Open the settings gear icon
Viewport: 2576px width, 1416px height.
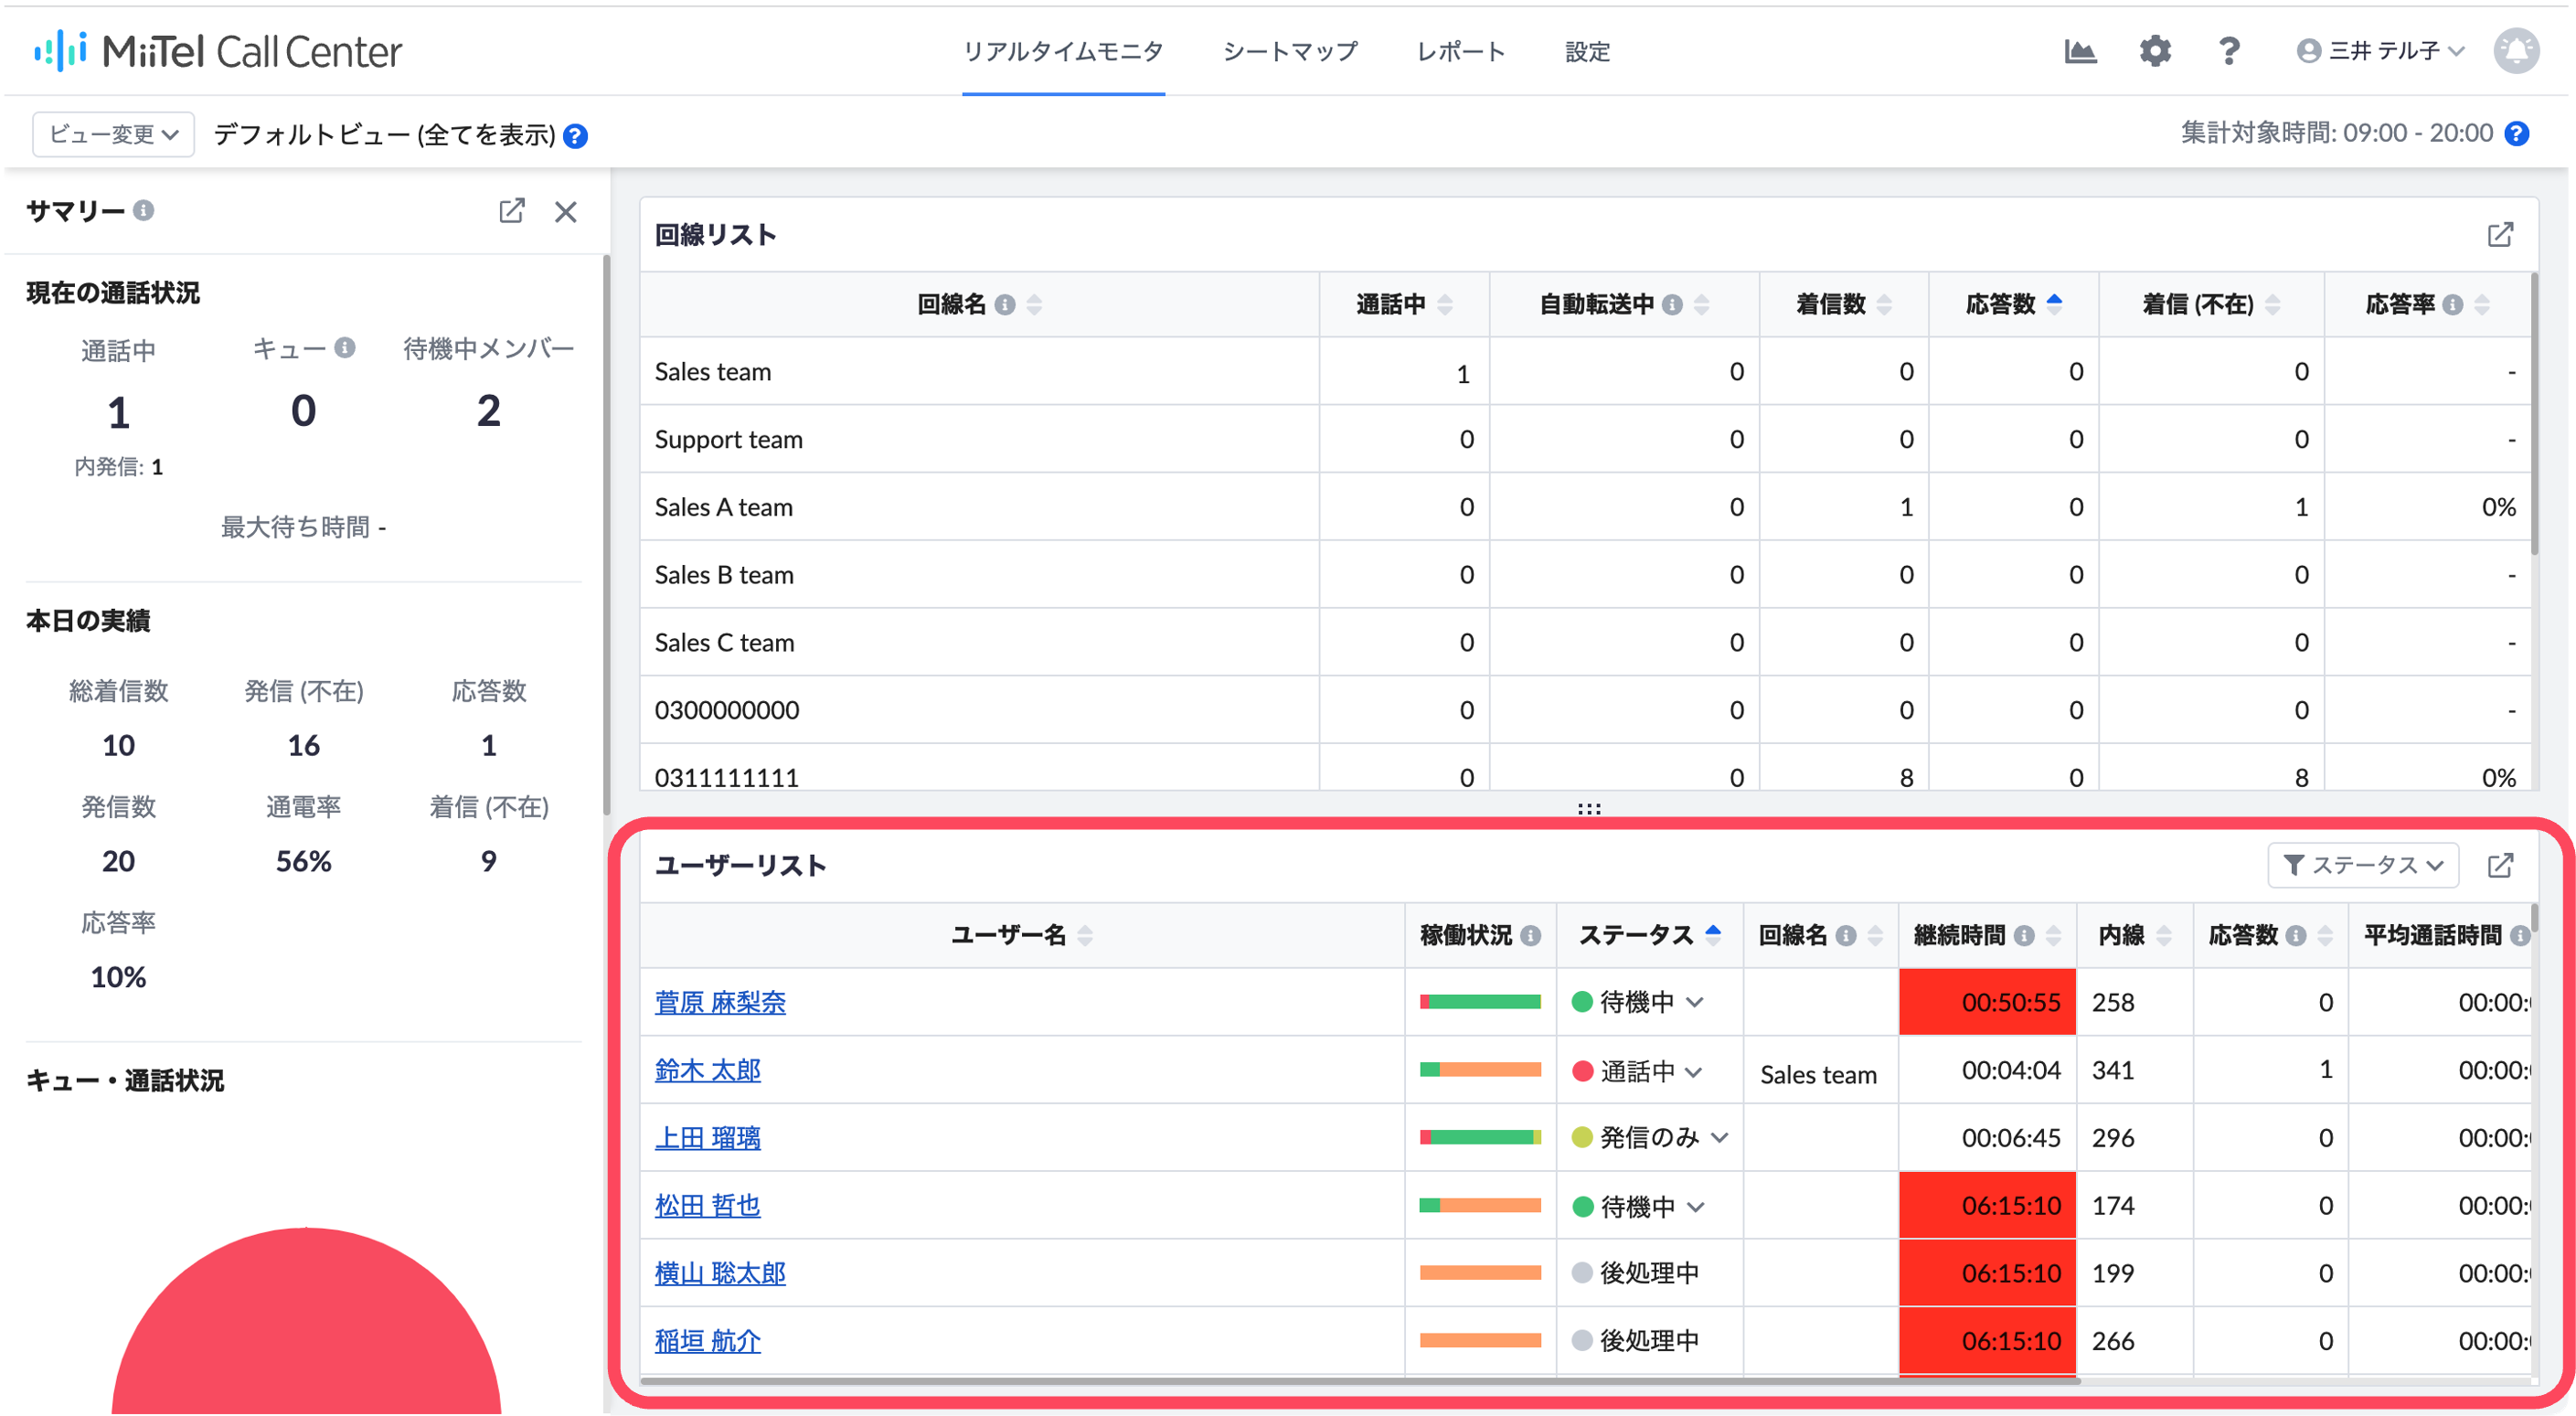point(2155,51)
